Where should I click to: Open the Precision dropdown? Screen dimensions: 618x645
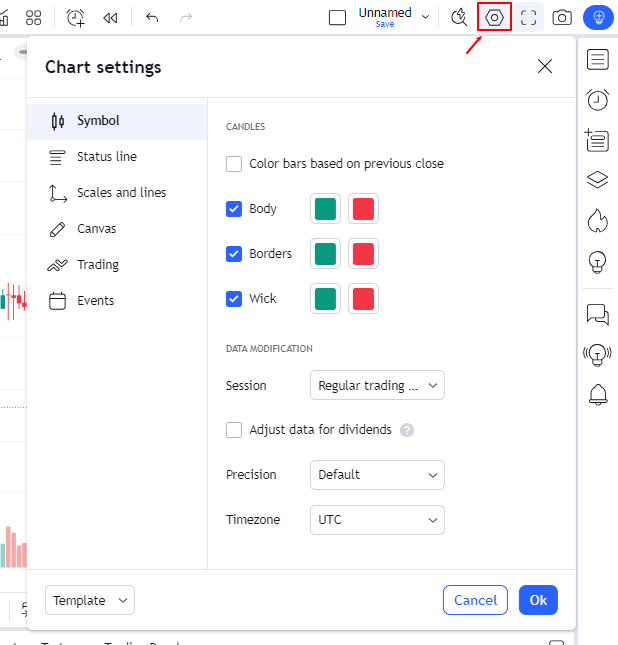(x=377, y=474)
